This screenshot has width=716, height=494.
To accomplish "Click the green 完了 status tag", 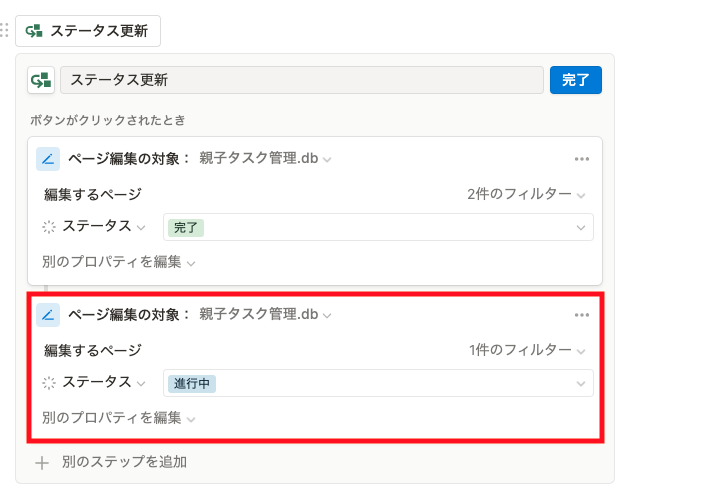I will click(x=185, y=227).
